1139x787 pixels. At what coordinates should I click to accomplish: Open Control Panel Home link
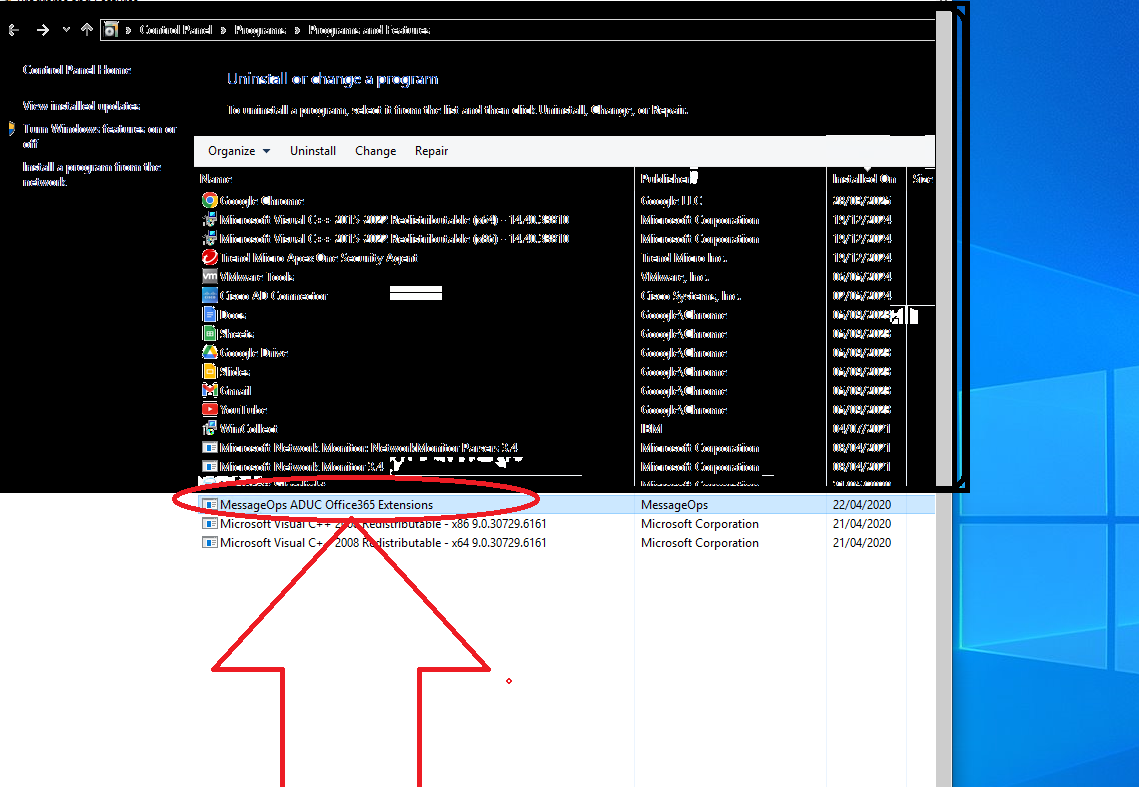[76, 70]
